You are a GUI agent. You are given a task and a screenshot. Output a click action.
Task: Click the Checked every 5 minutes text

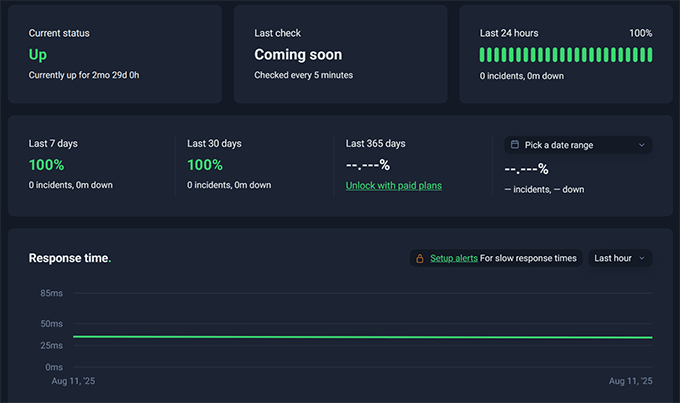[303, 75]
